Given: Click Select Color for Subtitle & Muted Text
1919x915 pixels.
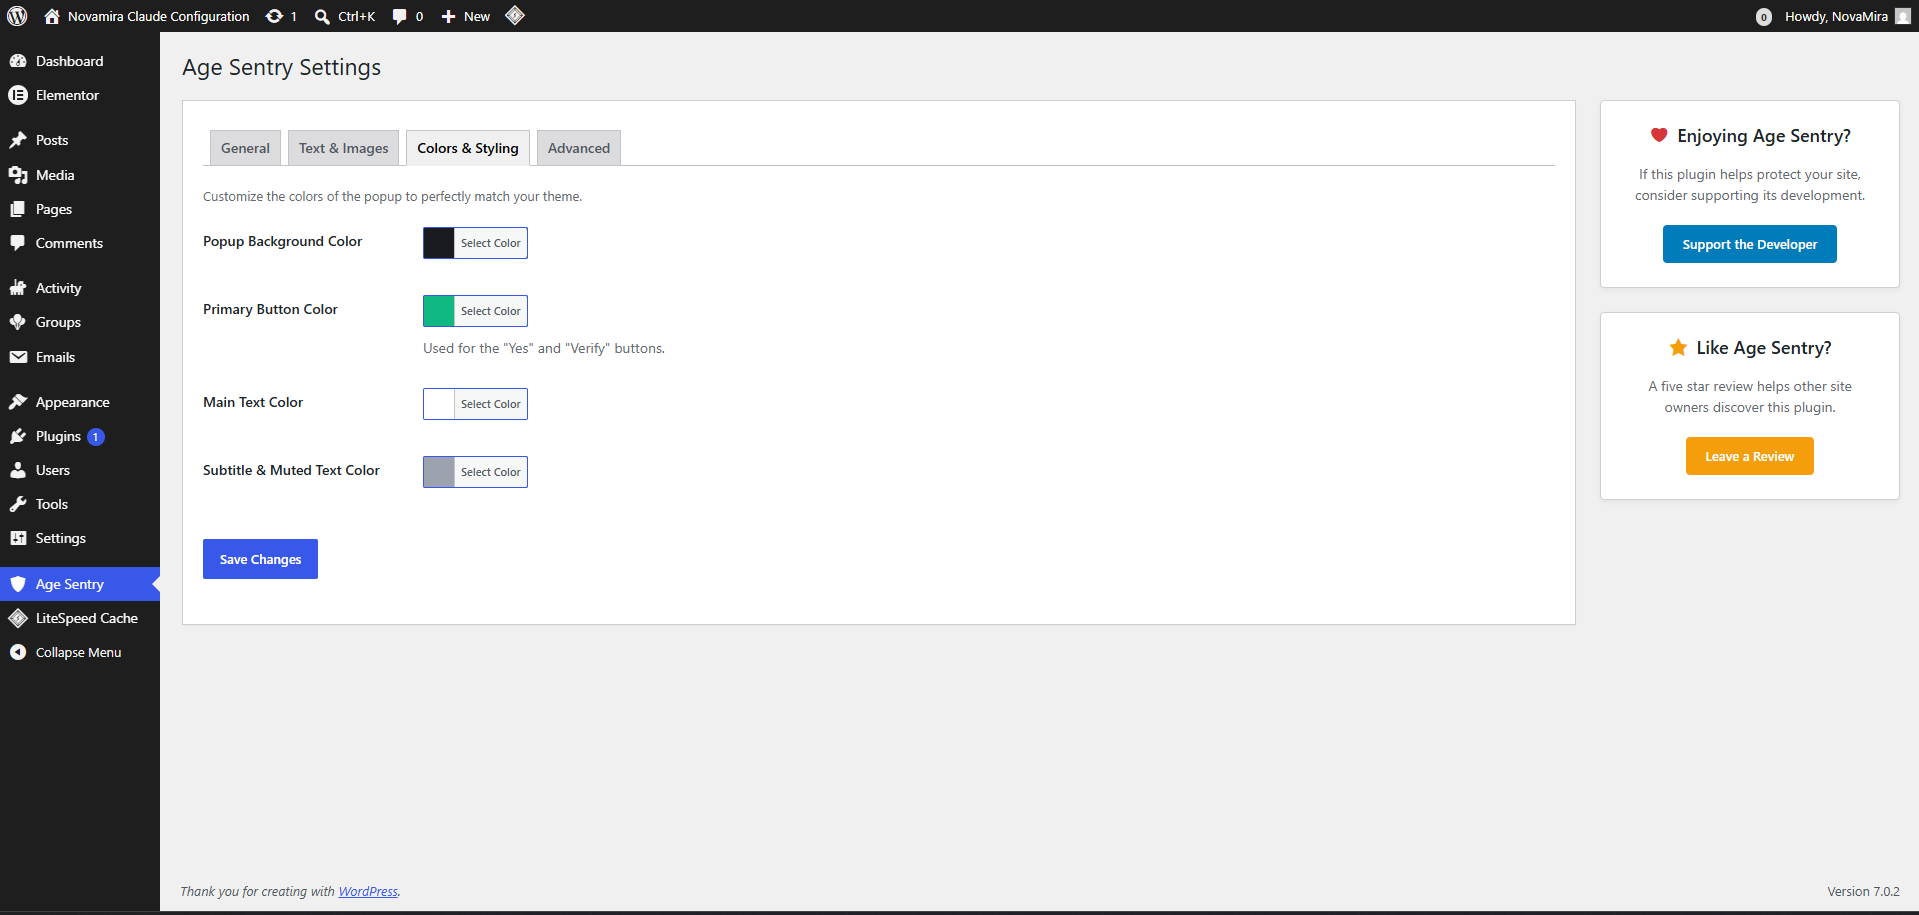Looking at the screenshot, I should [x=491, y=472].
